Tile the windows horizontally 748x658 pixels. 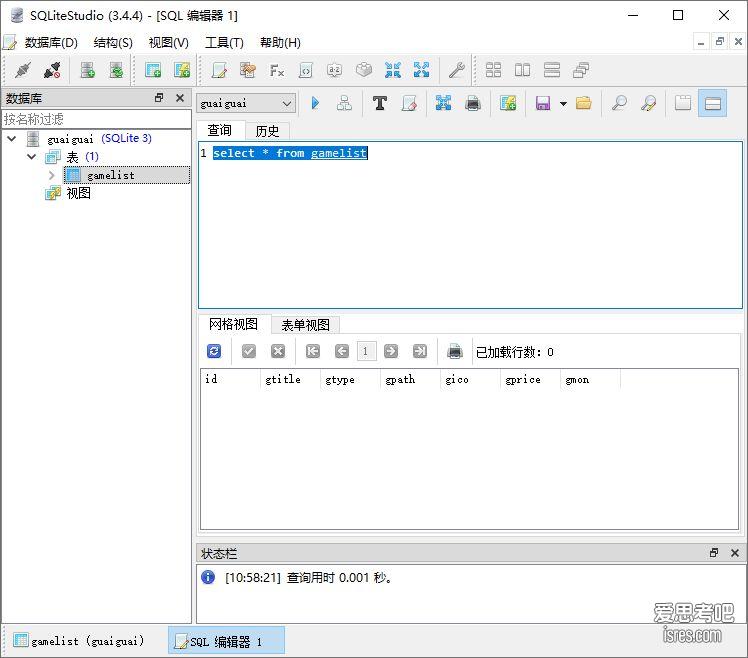coord(522,70)
